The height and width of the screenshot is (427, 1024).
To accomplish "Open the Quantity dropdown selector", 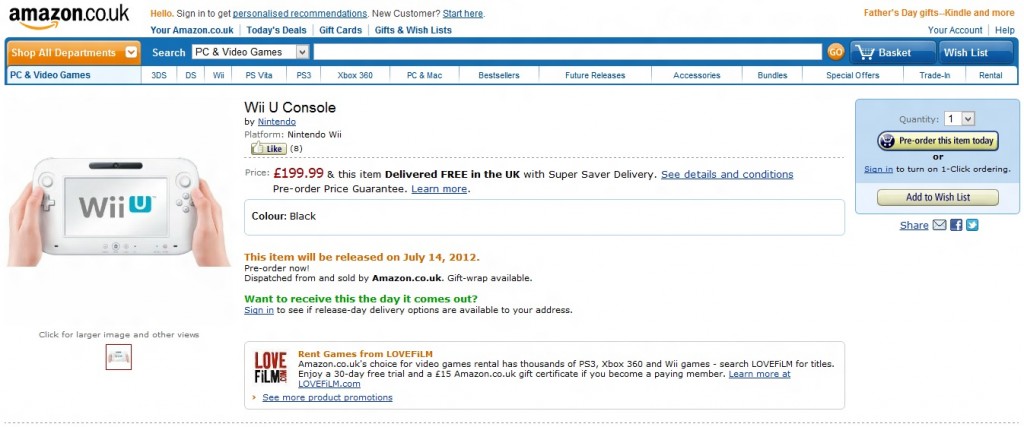I will click(x=959, y=119).
